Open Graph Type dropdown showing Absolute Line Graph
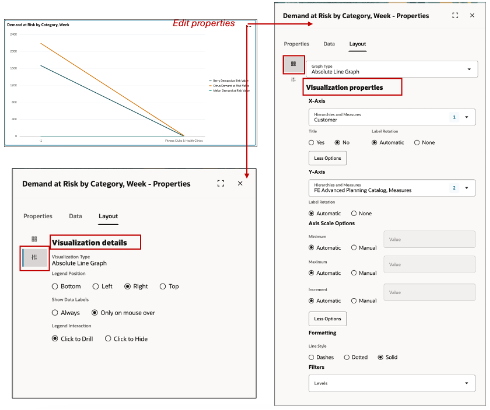The image size is (490, 410). 392,69
